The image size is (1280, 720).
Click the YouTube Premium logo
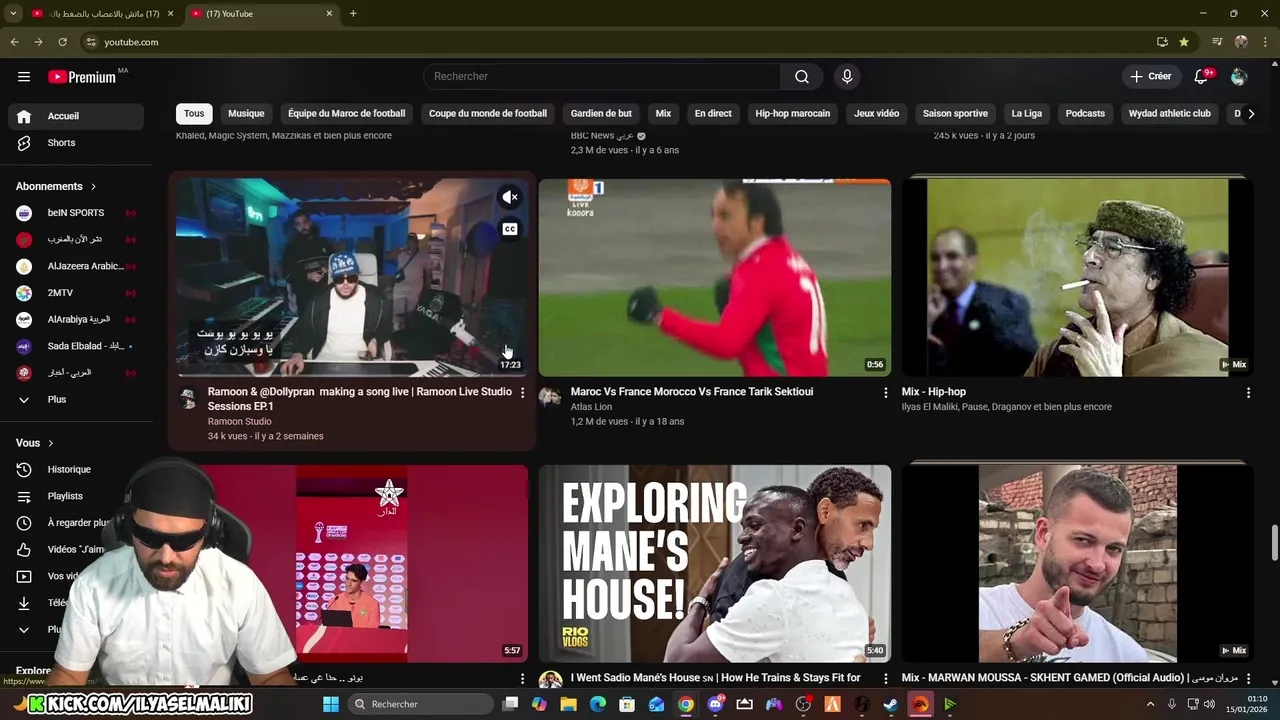[x=82, y=77]
